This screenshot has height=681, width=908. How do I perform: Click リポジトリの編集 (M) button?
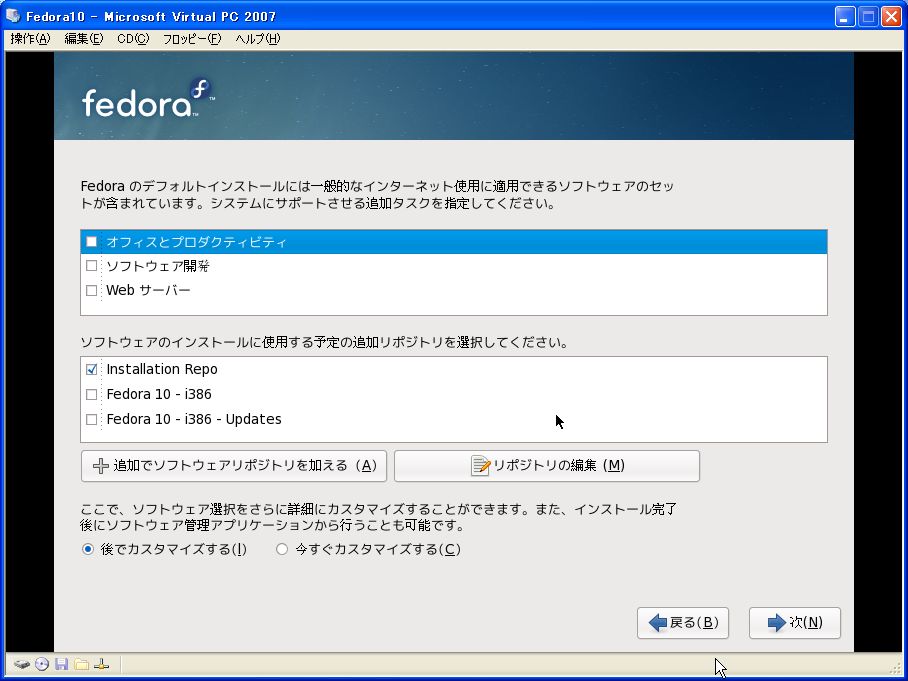(x=547, y=466)
